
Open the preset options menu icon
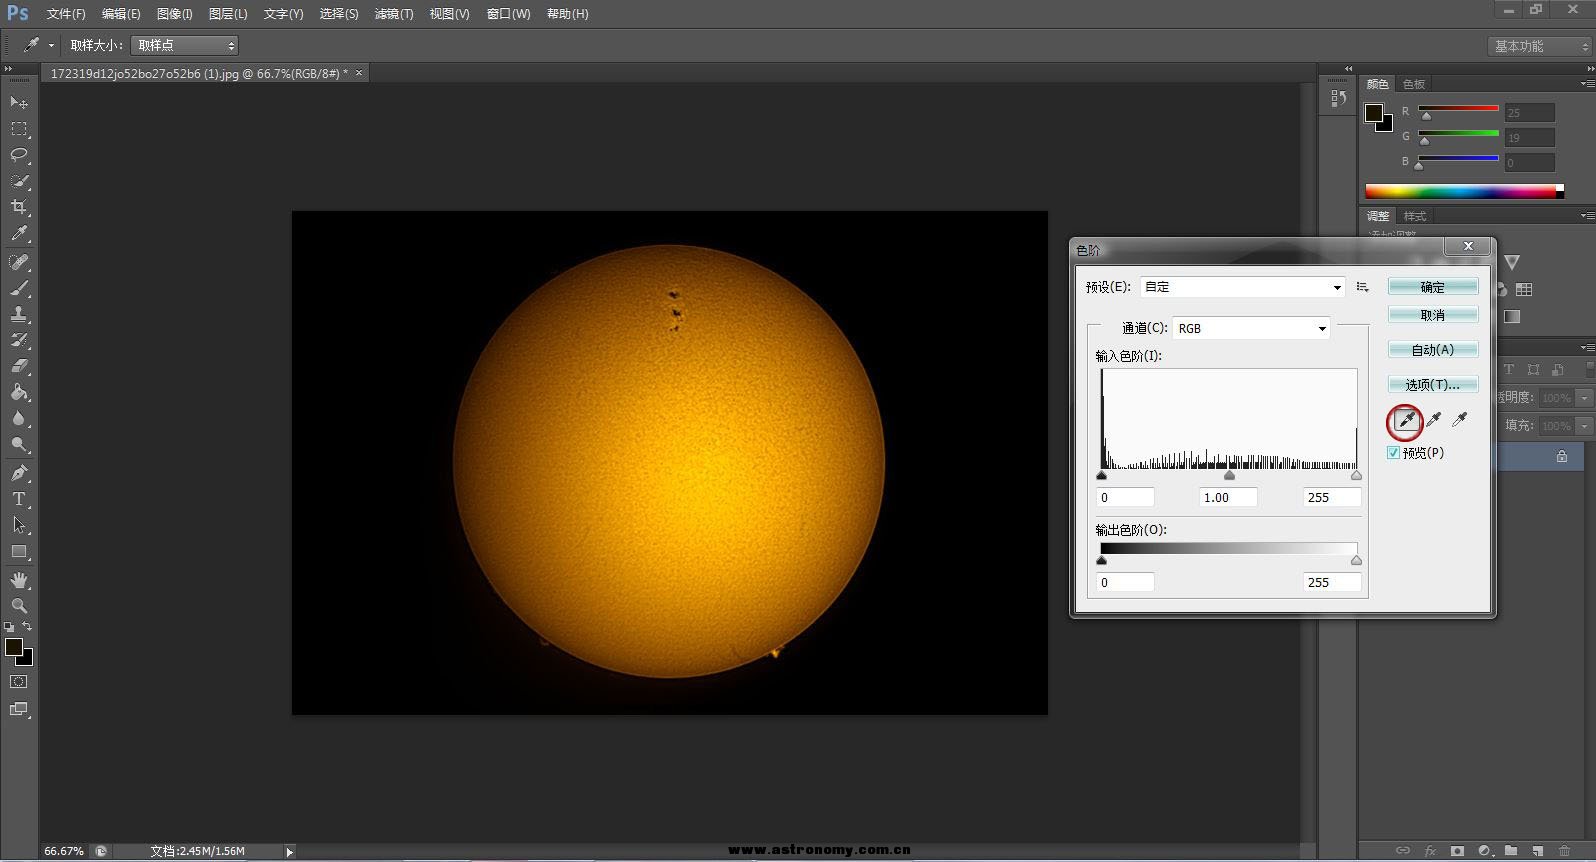[x=1362, y=287]
